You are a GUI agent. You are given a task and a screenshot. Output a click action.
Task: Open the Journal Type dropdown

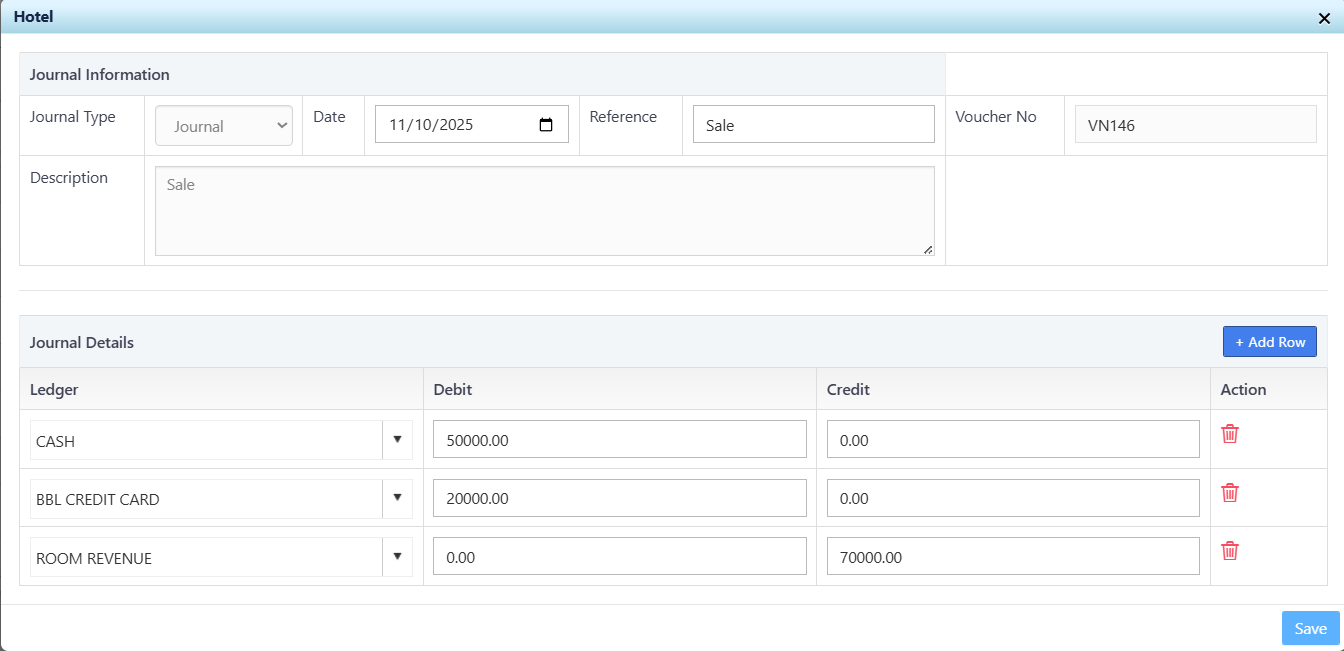point(224,126)
